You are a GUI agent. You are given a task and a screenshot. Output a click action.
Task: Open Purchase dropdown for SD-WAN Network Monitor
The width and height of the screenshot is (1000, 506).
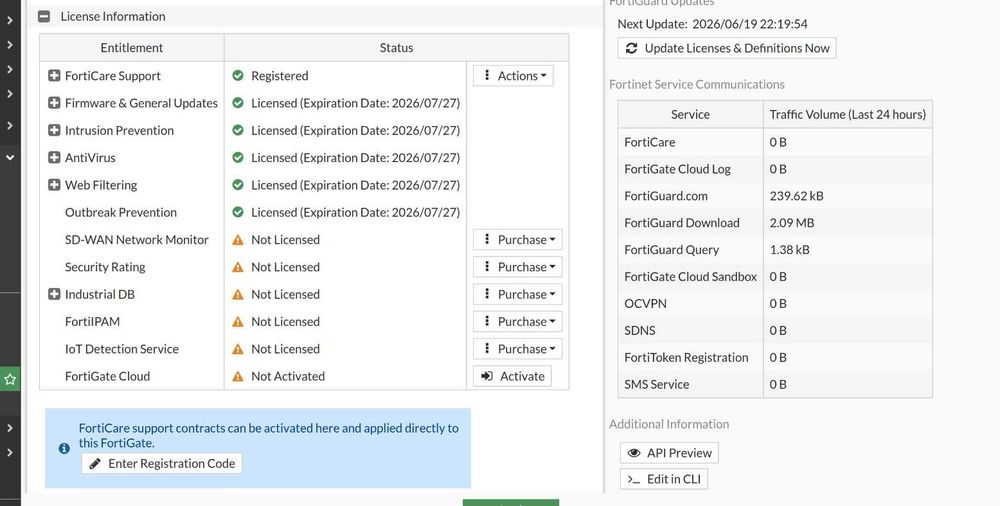point(518,240)
